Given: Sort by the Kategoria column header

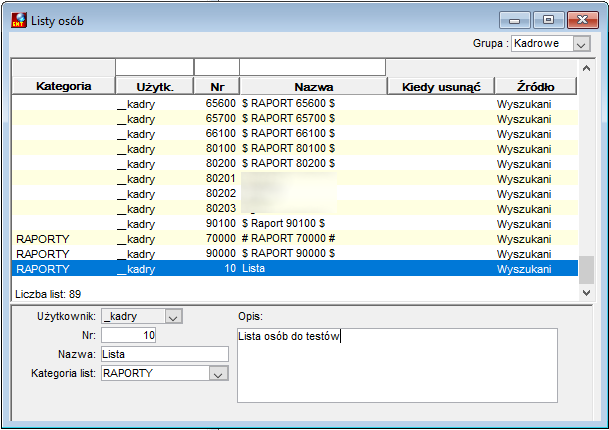Looking at the screenshot, I should [x=64, y=86].
